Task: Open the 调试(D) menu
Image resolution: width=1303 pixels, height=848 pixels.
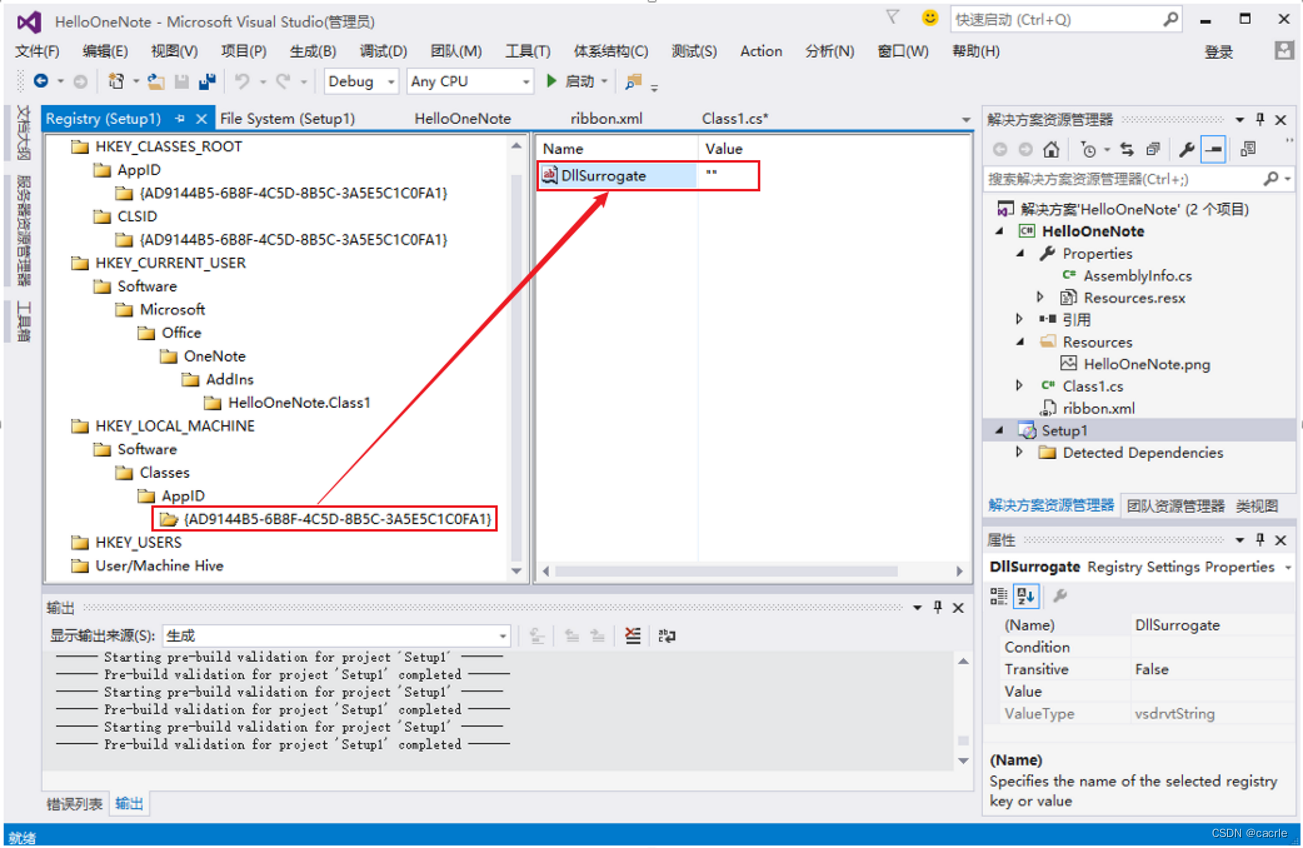Action: (x=383, y=51)
